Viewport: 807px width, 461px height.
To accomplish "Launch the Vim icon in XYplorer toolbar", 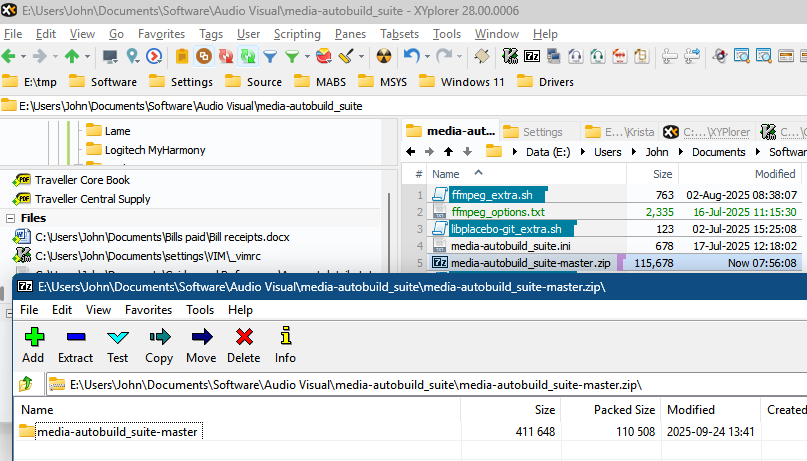I will point(510,56).
